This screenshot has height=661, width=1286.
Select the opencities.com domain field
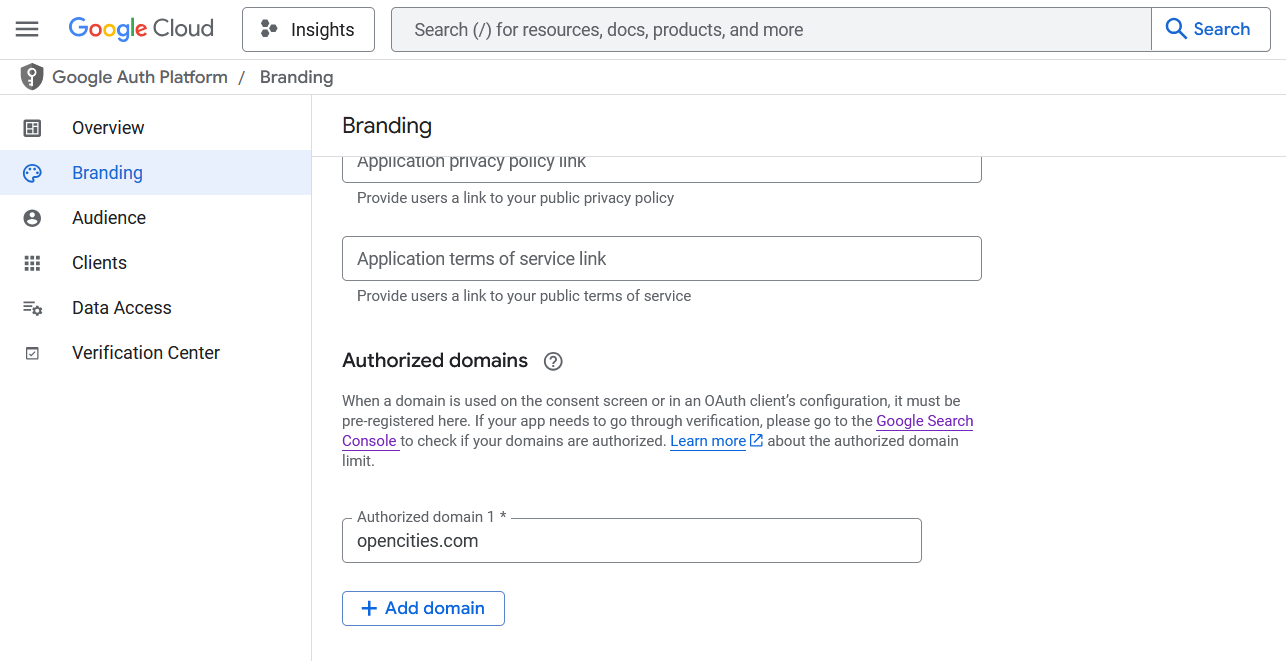pyautogui.click(x=632, y=540)
